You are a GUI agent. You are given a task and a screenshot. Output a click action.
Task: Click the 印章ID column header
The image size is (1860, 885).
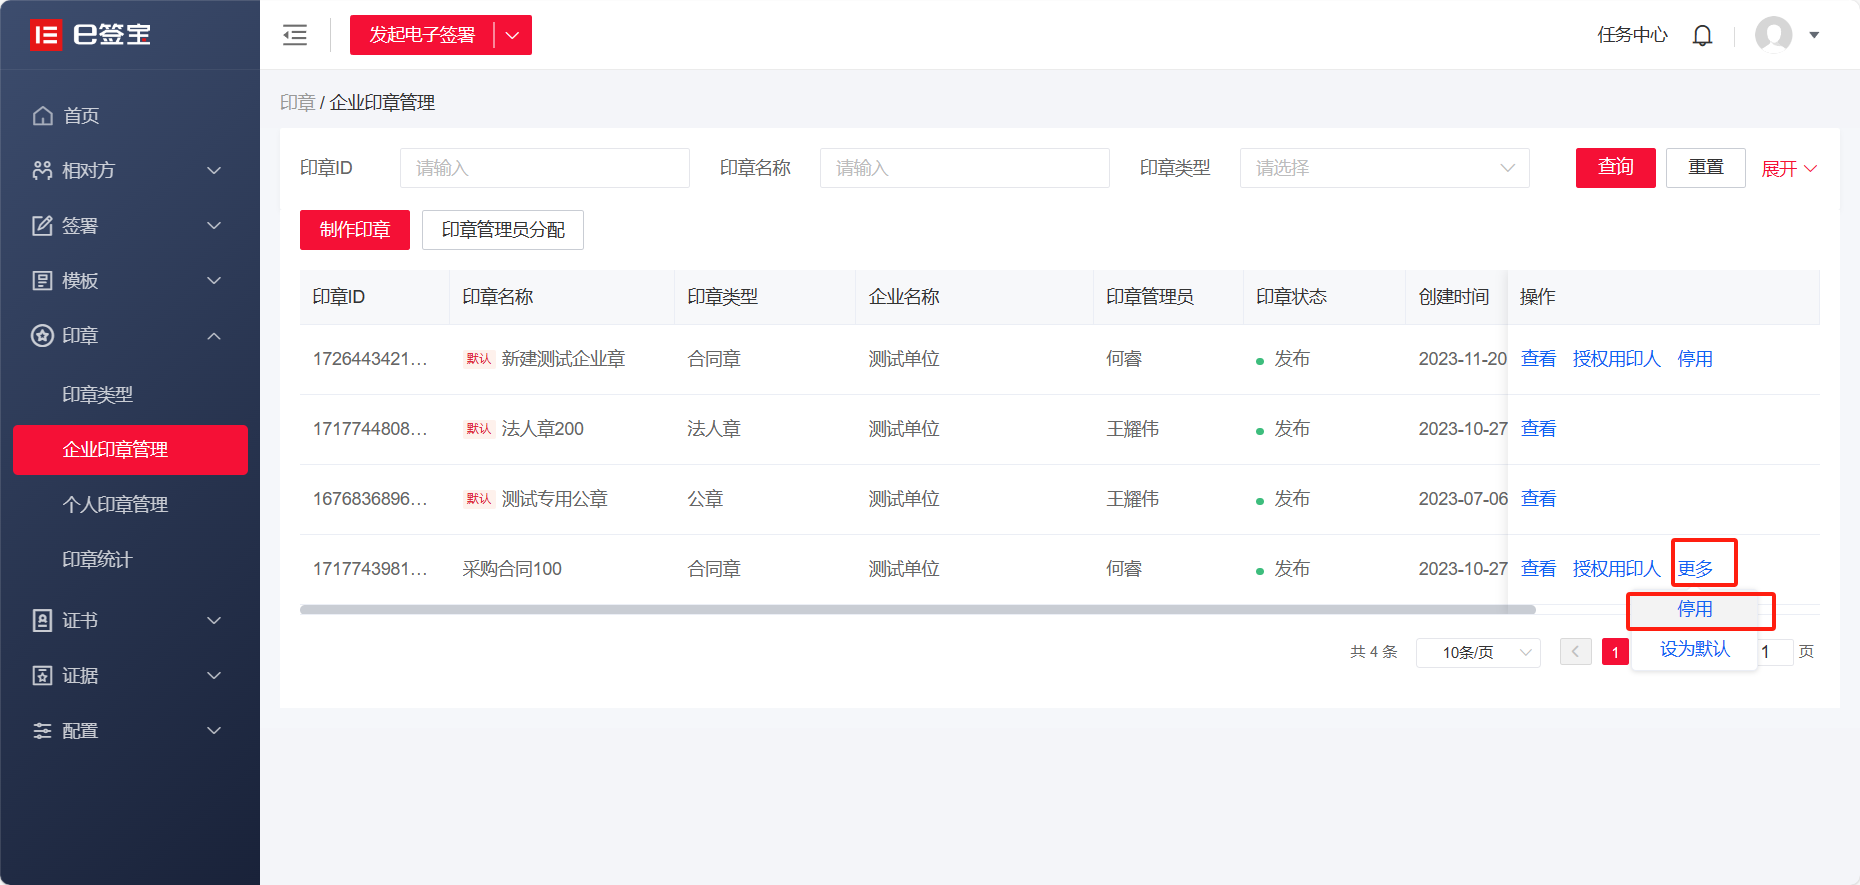(339, 297)
